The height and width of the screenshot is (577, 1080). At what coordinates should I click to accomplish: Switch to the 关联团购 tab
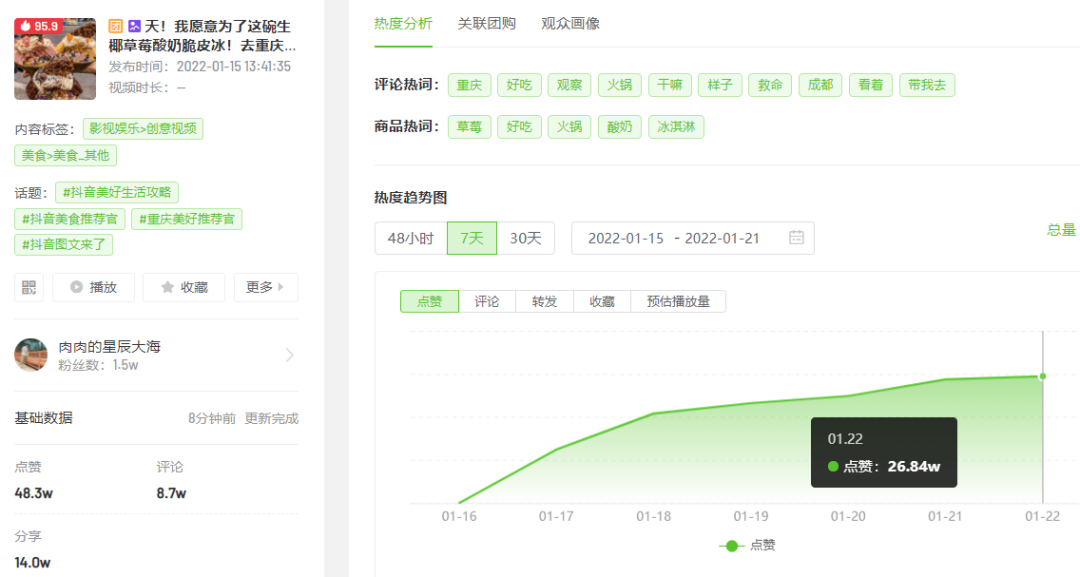[489, 23]
